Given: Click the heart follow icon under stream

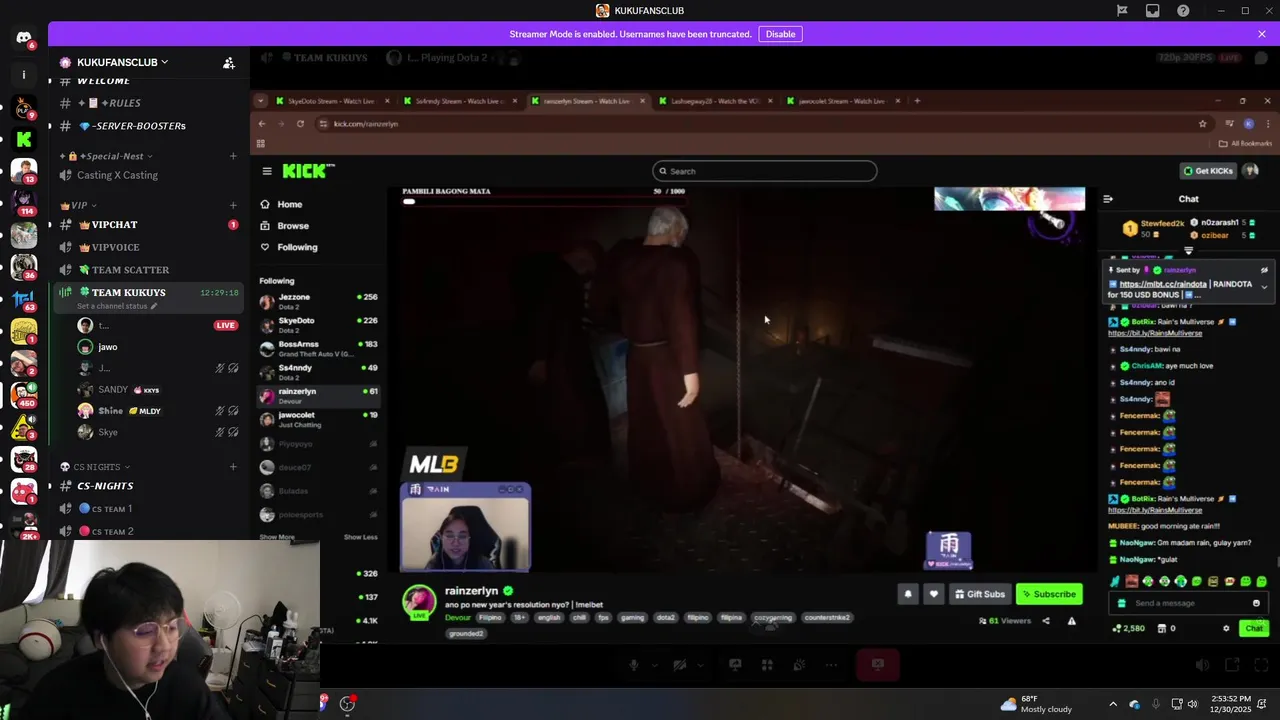Looking at the screenshot, I should pos(933,594).
